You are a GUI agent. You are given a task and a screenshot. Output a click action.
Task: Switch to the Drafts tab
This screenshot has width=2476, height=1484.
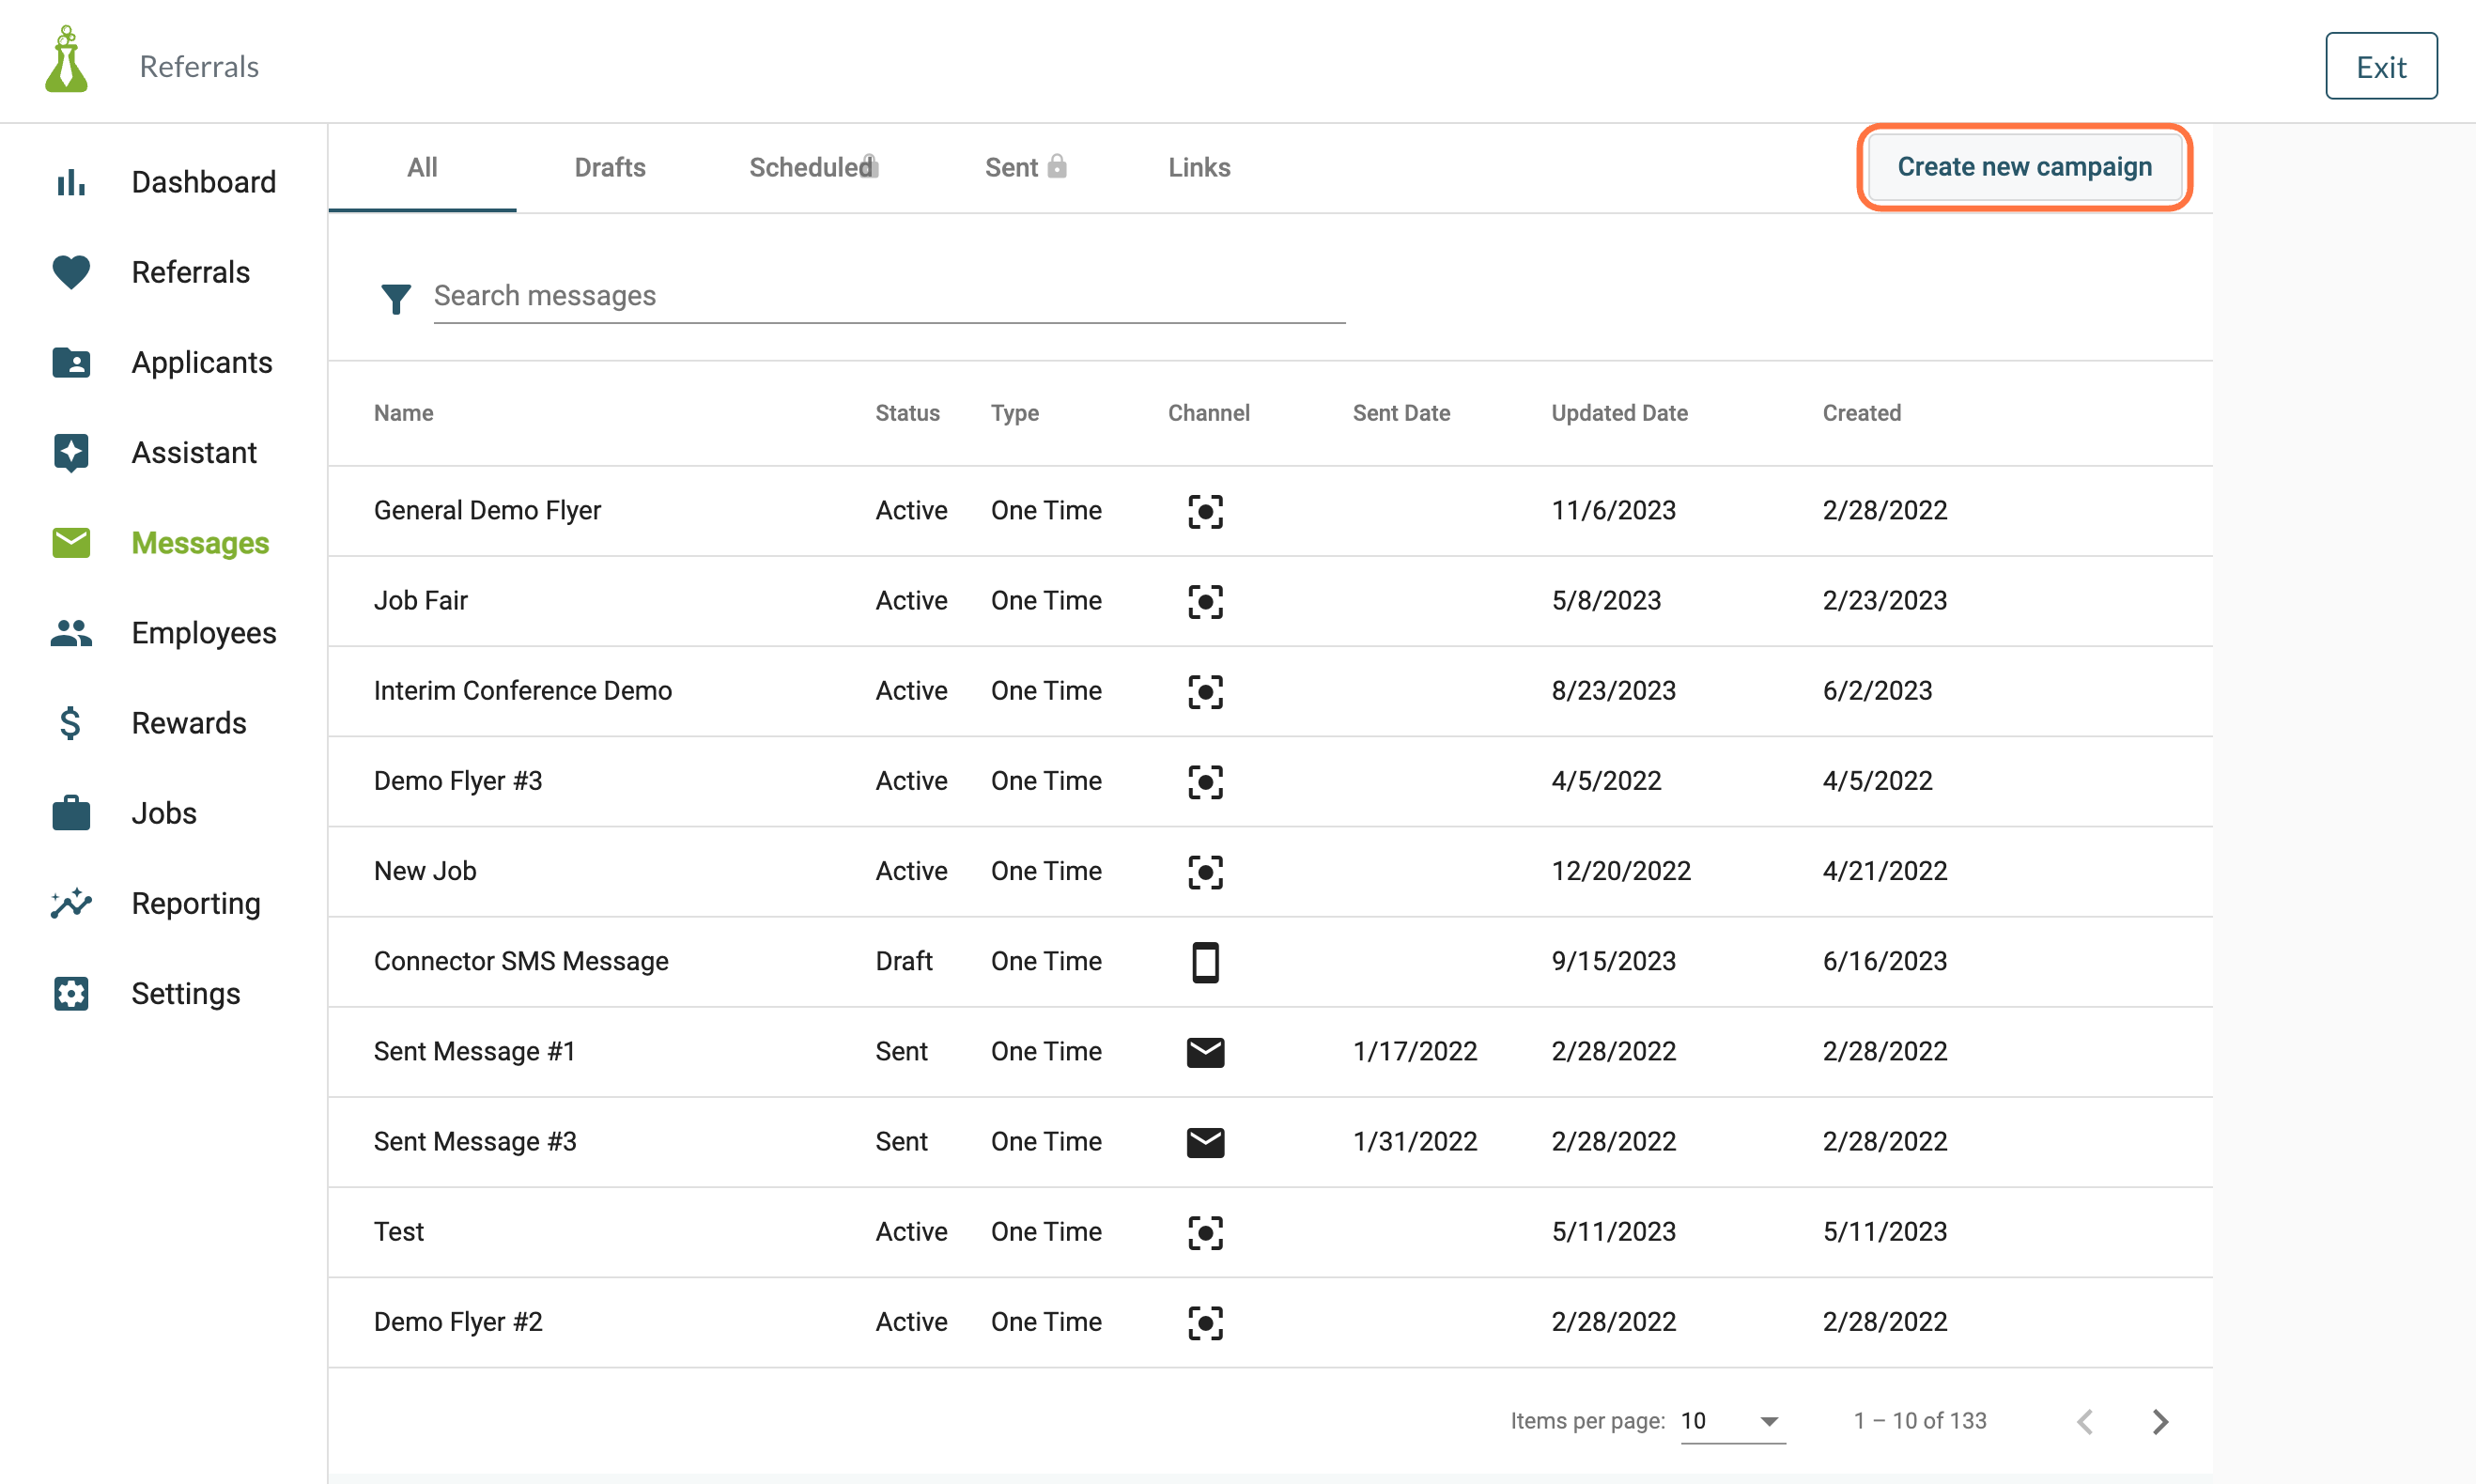610,167
